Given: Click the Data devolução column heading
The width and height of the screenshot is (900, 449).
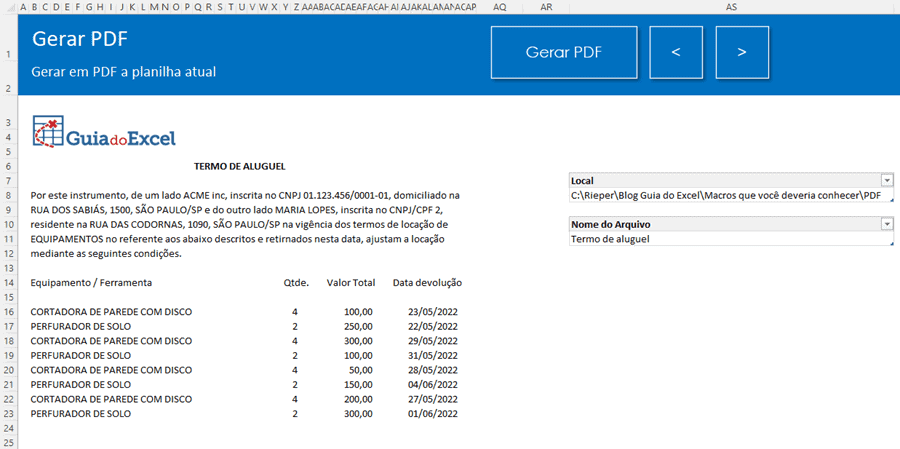Looking at the screenshot, I should point(427,283).
